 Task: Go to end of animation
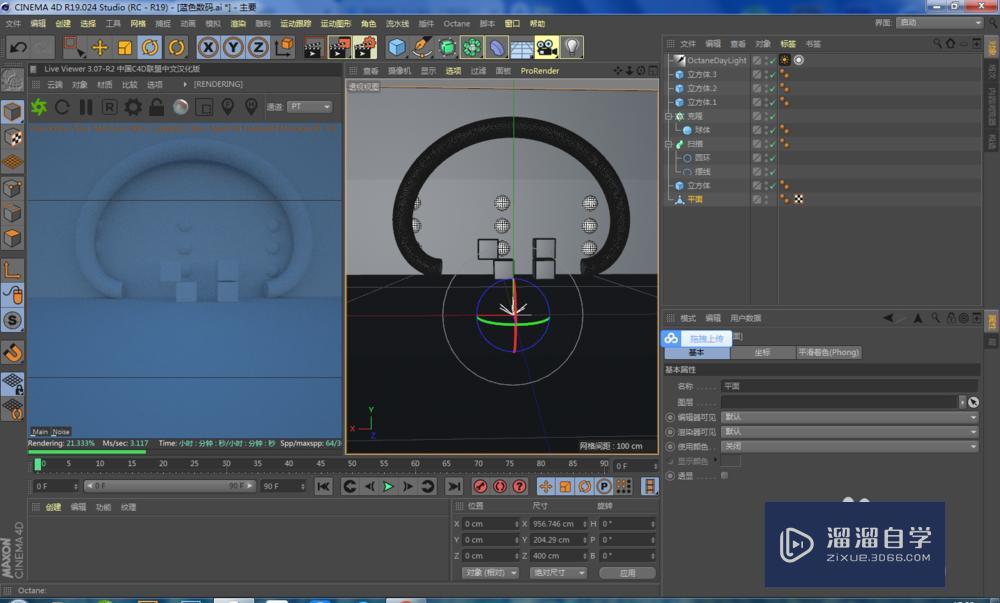tap(453, 487)
